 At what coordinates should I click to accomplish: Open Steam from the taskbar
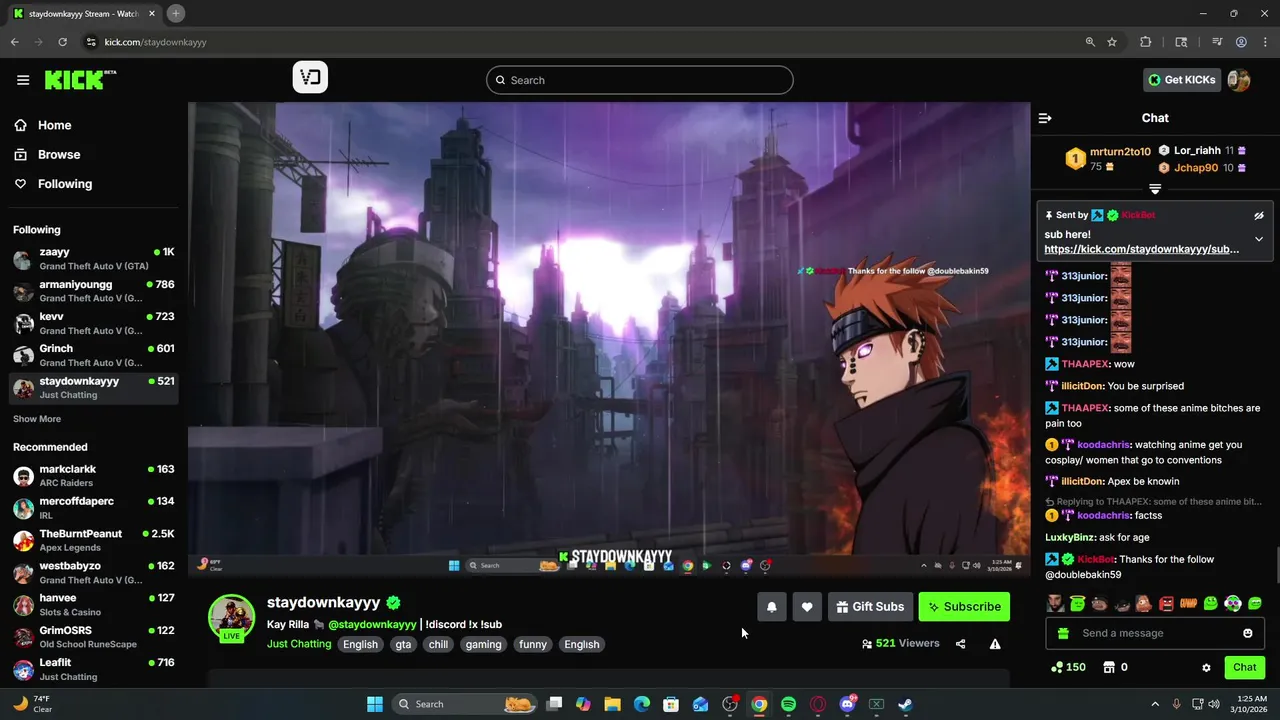click(x=905, y=704)
